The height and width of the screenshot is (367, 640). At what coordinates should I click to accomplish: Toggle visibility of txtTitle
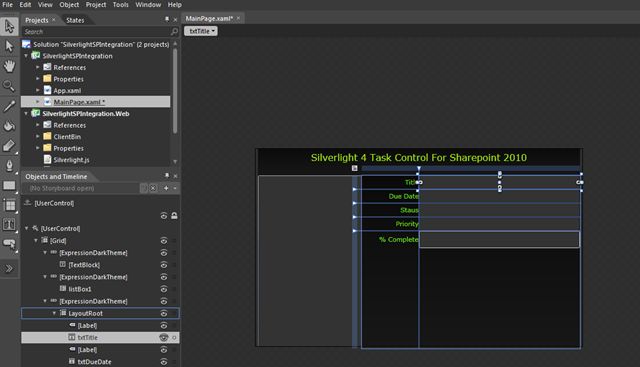tap(164, 337)
